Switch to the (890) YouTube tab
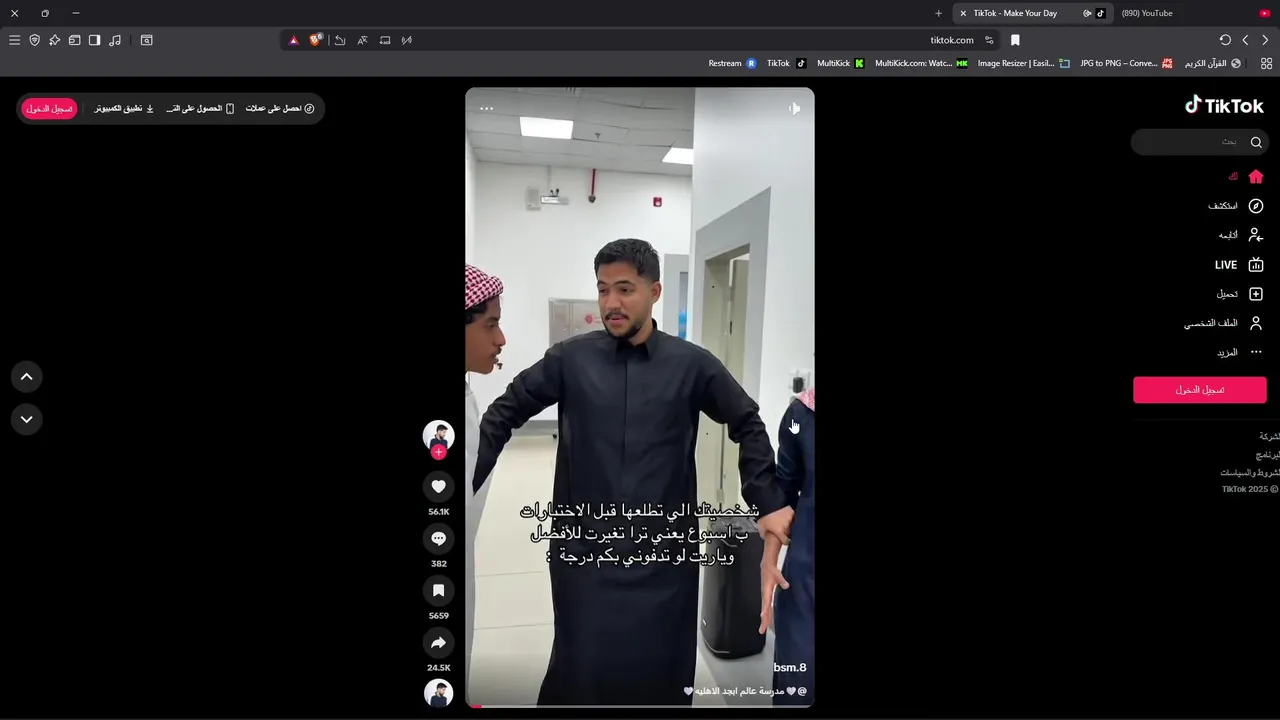 tap(1147, 13)
